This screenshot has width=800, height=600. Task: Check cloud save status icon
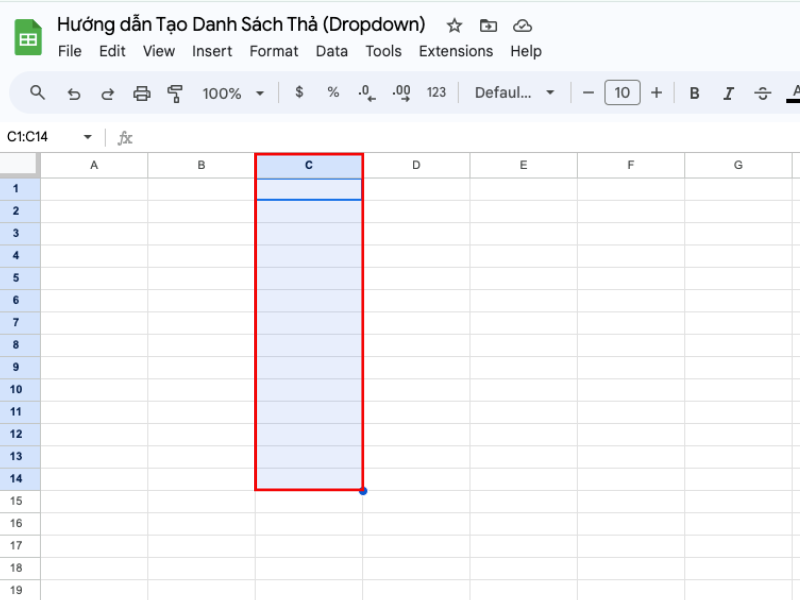pos(522,25)
